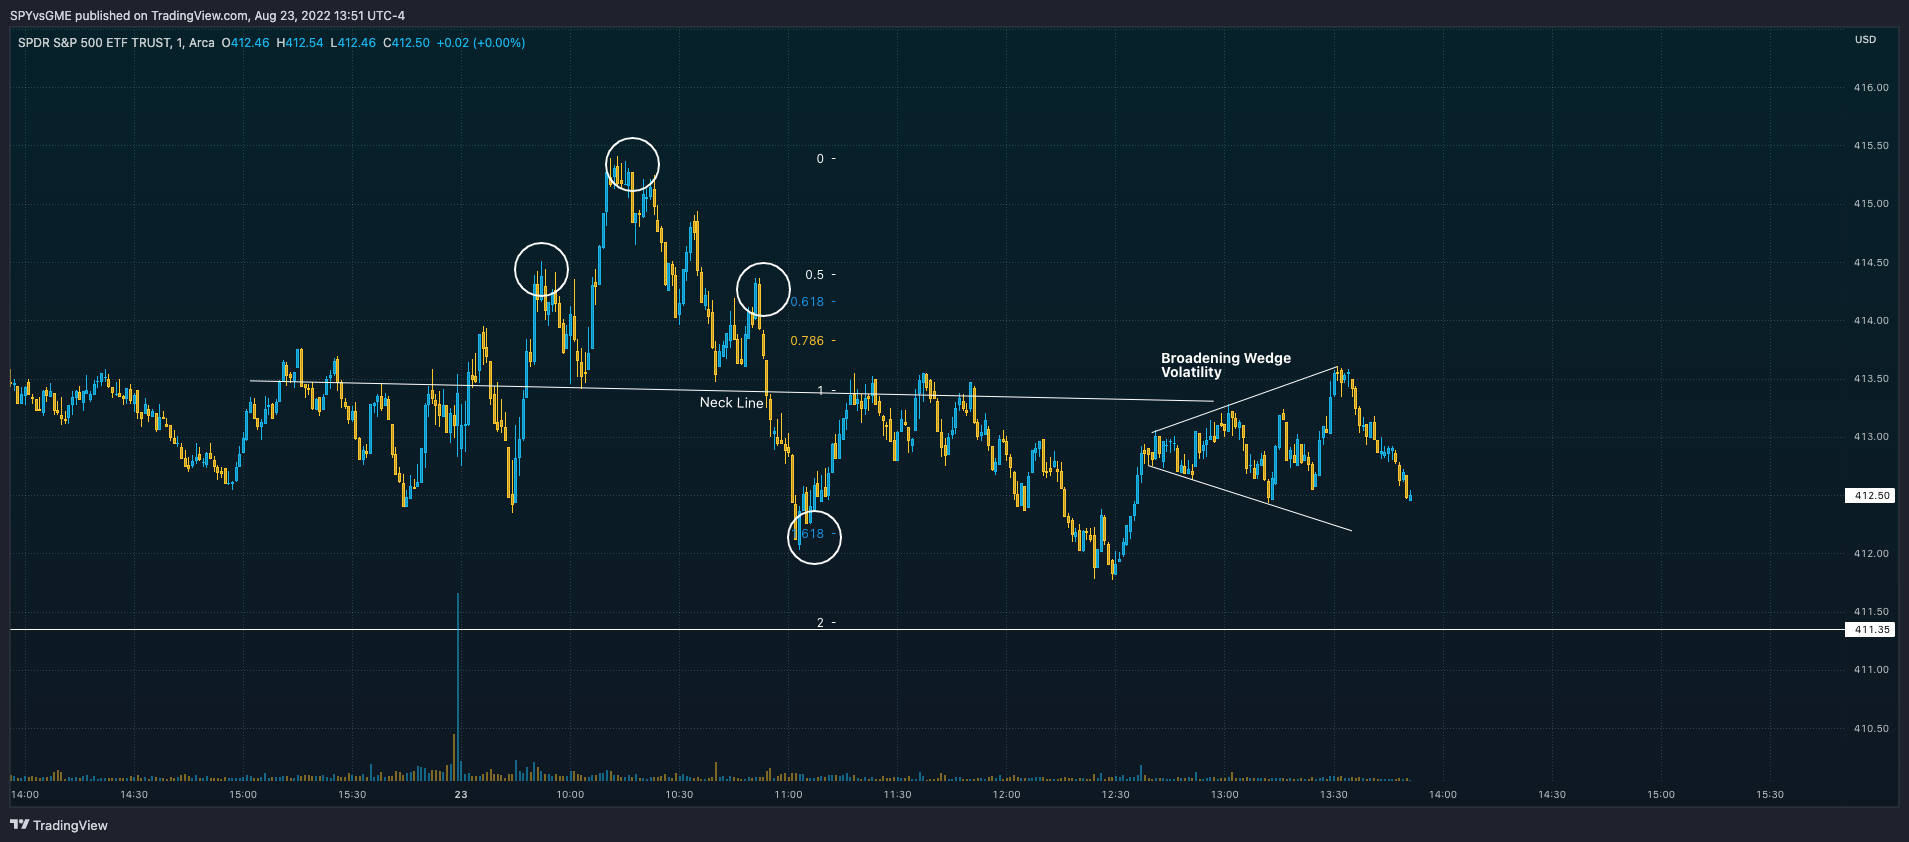The width and height of the screenshot is (1909, 842).
Task: Select the Neck Line text label
Action: [x=731, y=402]
